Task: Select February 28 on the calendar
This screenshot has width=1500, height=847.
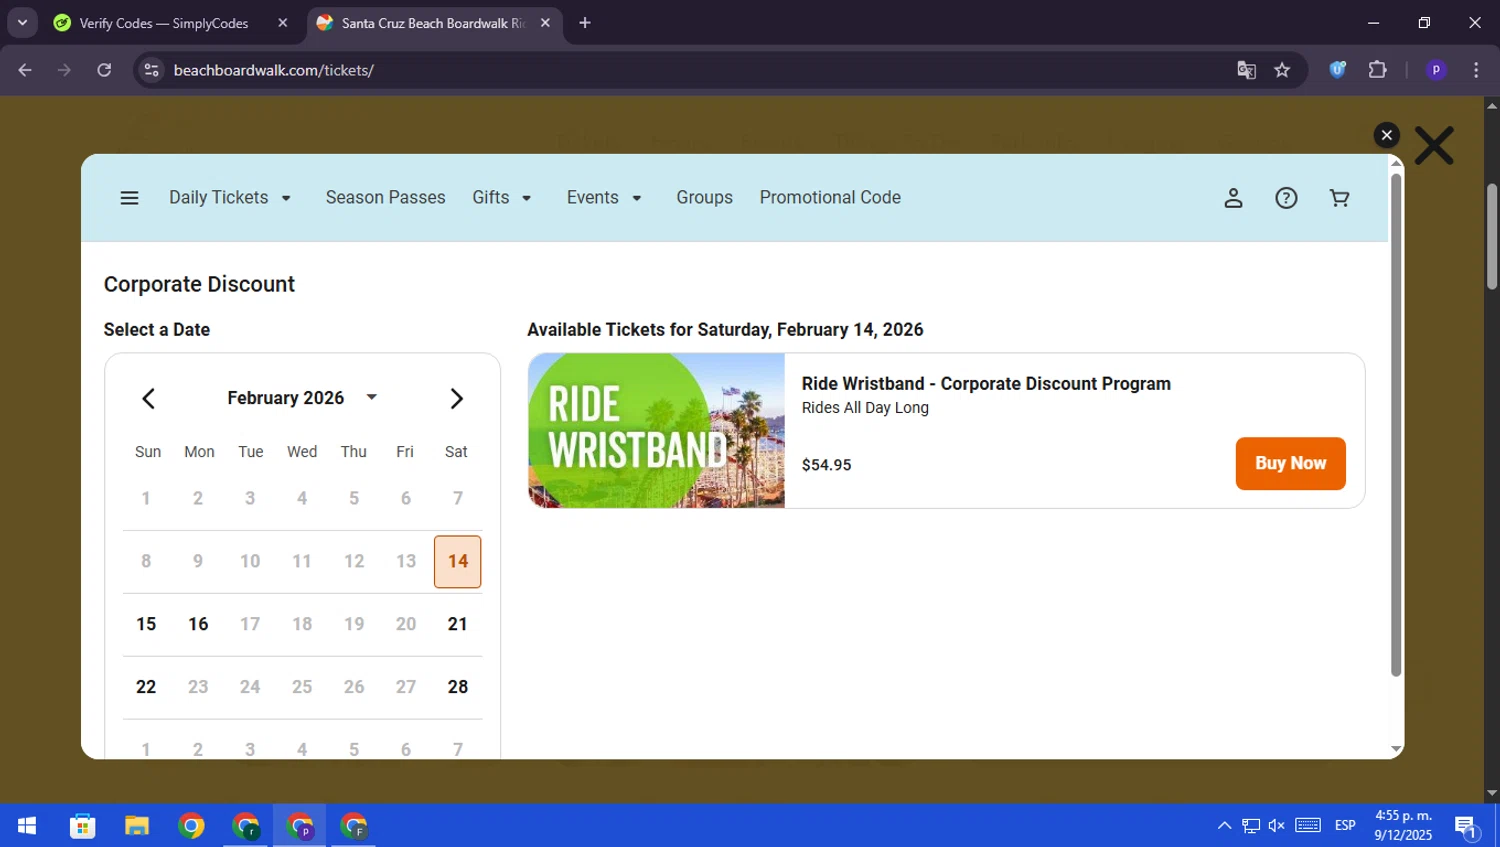Action: point(457,688)
